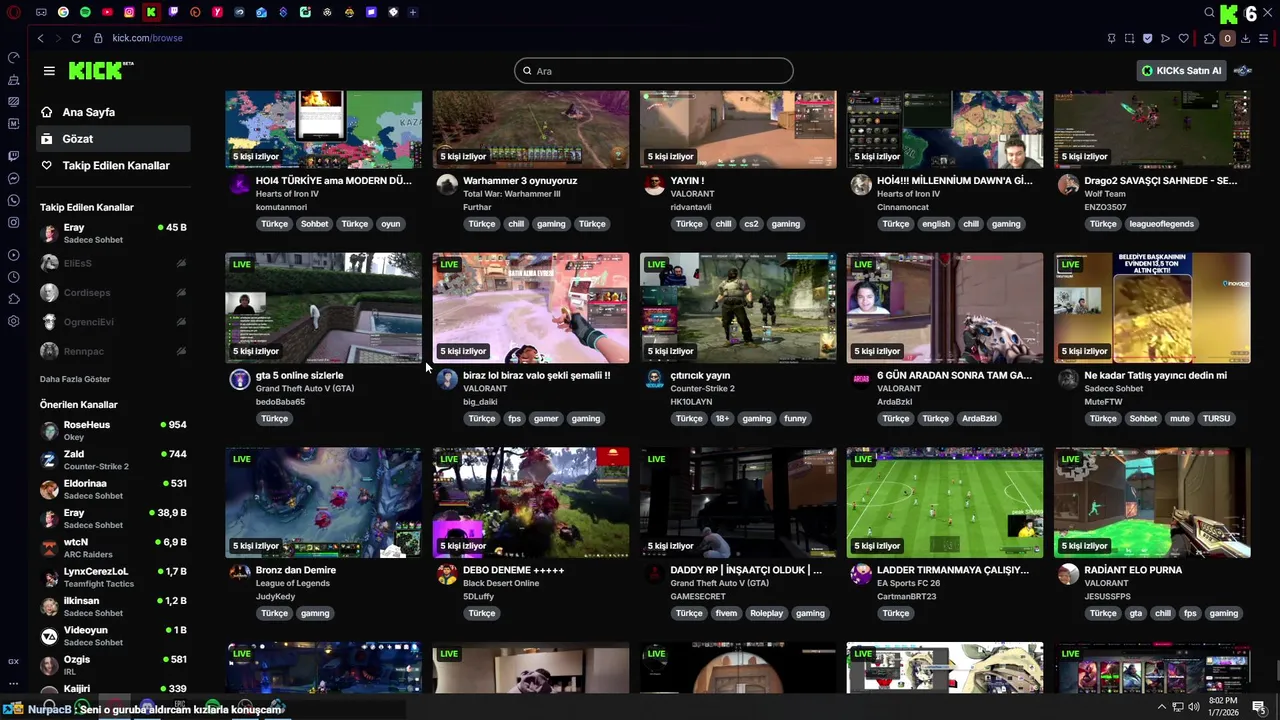Click the send flow arrow icon
The width and height of the screenshot is (1280, 720).
[x=1165, y=38]
